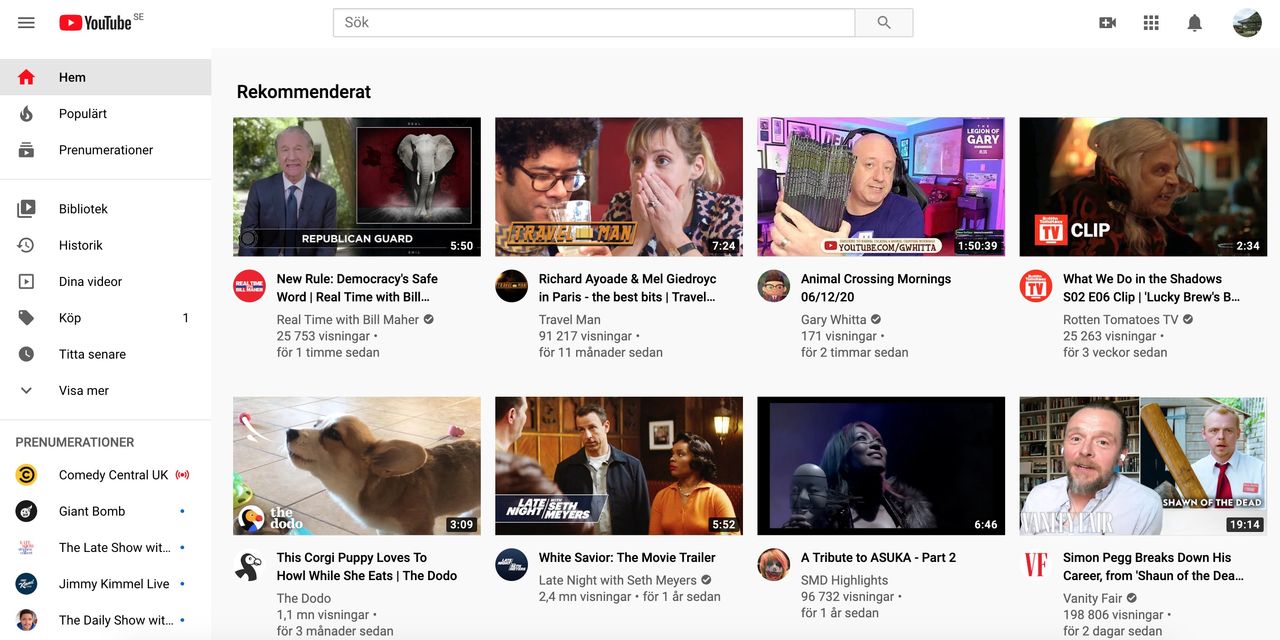Image resolution: width=1280 pixels, height=640 pixels.
Task: Click Late Night with Seth Meyers avatar
Action: coord(511,565)
